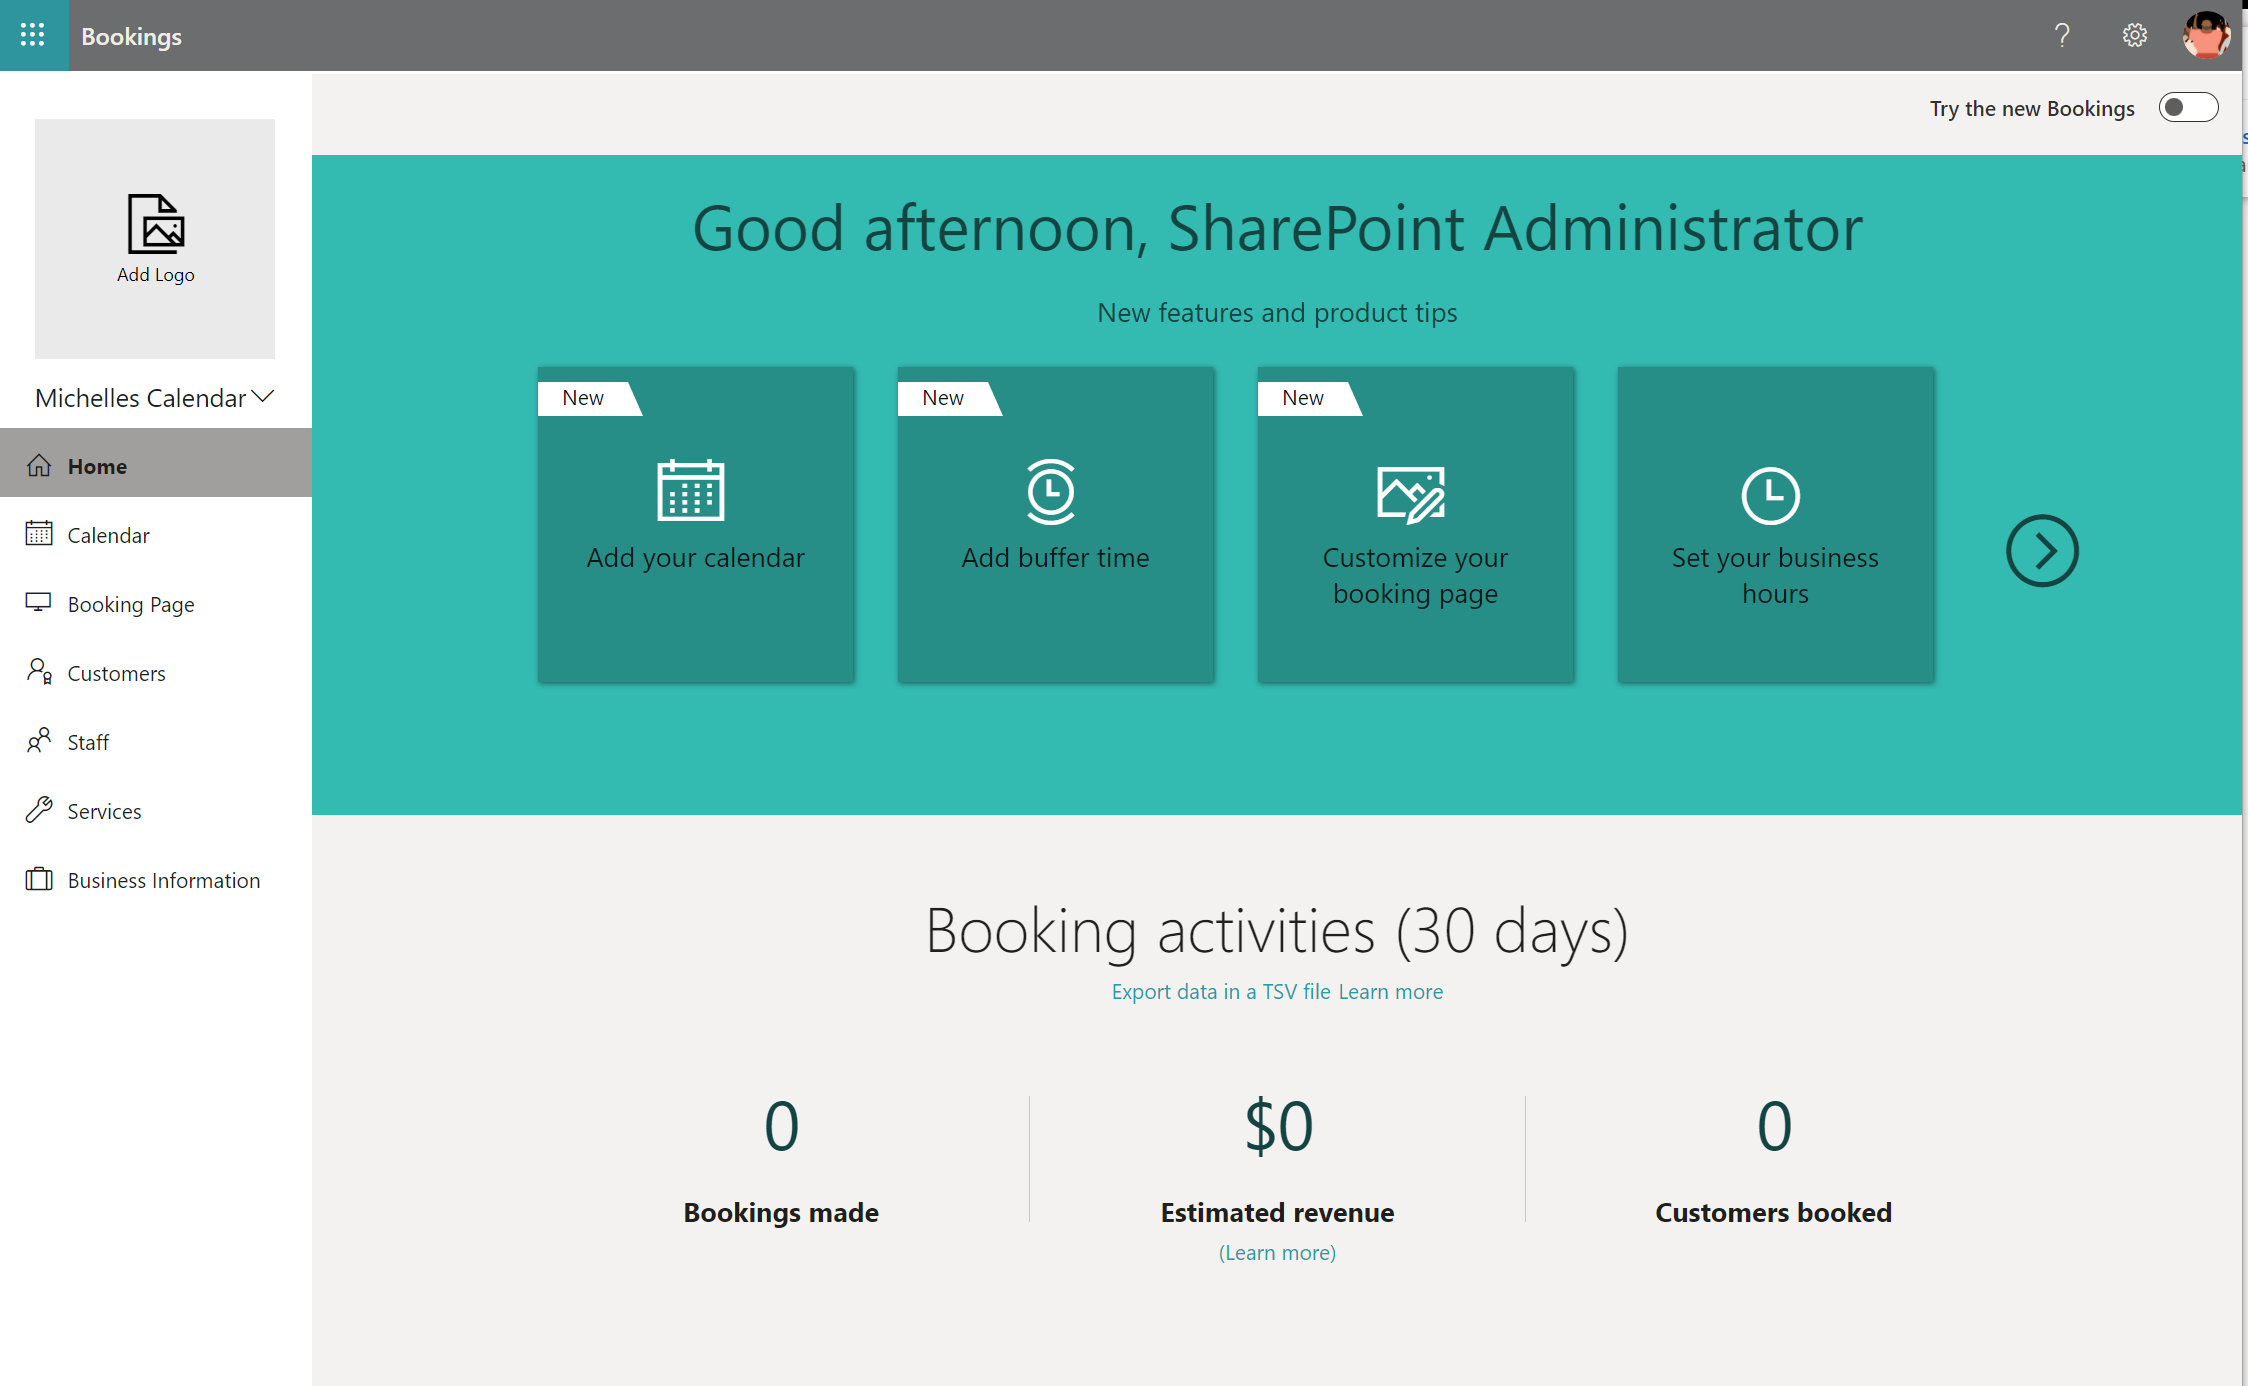Viewport: 2248px width, 1386px height.
Task: Click the Calendar icon in sidebar
Action: (x=39, y=533)
